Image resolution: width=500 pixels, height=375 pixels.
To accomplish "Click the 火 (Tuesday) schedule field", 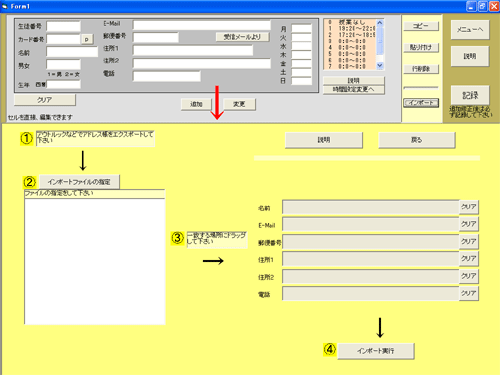I will 301,37.
